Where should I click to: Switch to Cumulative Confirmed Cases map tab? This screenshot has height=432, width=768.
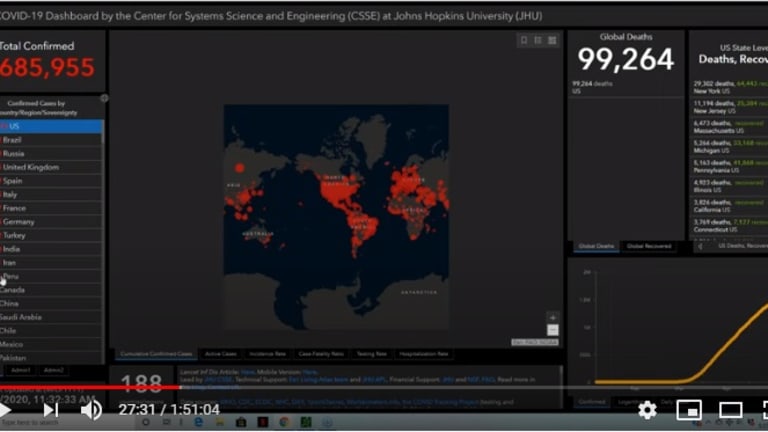pos(156,354)
